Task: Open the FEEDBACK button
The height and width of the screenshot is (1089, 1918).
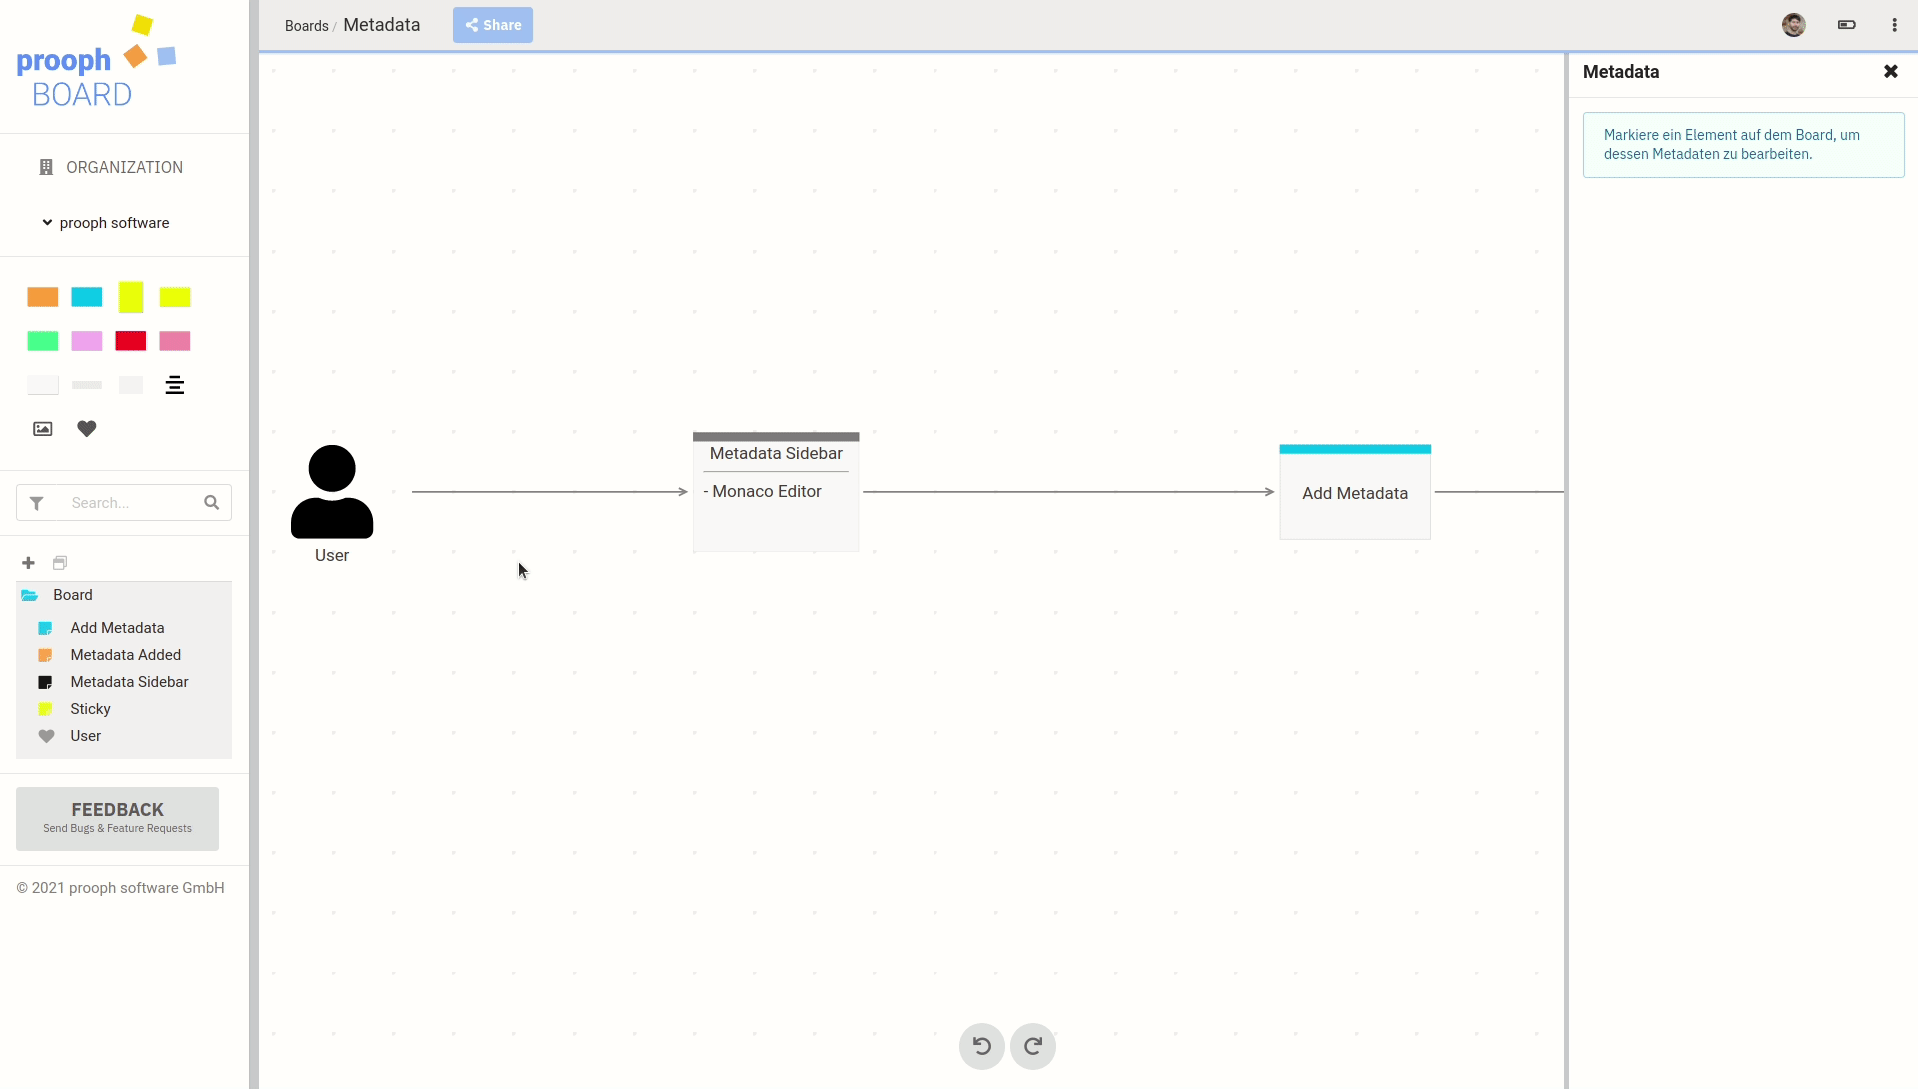Action: (117, 818)
